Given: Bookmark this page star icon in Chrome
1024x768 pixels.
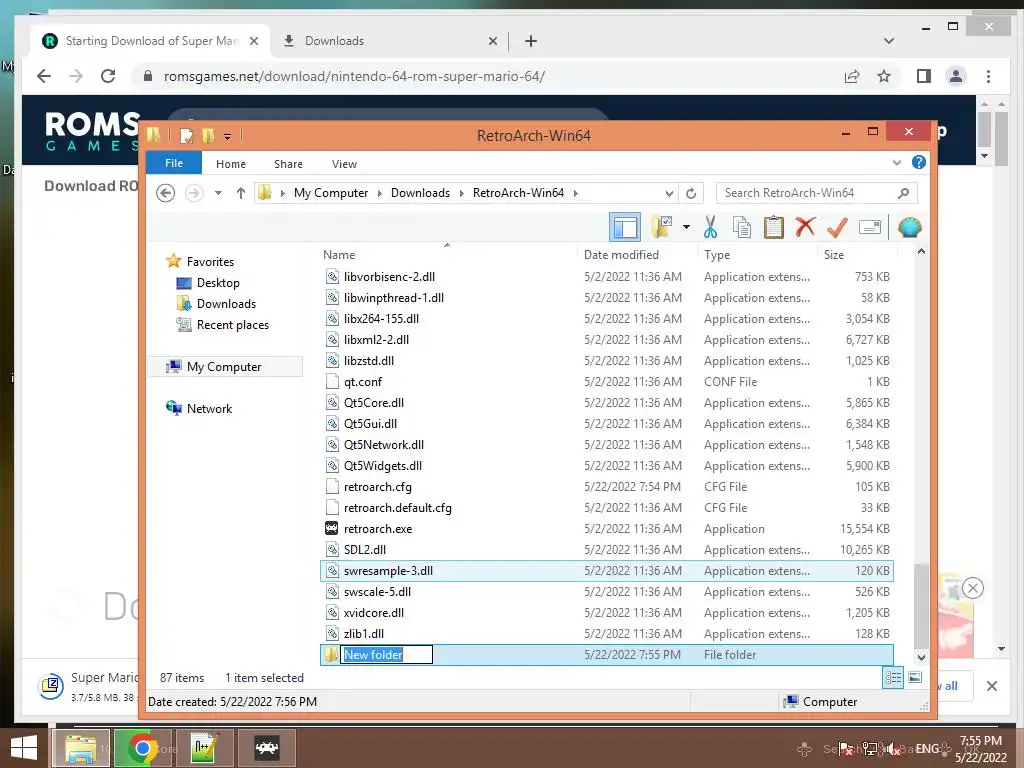Looking at the screenshot, I should point(884,76).
